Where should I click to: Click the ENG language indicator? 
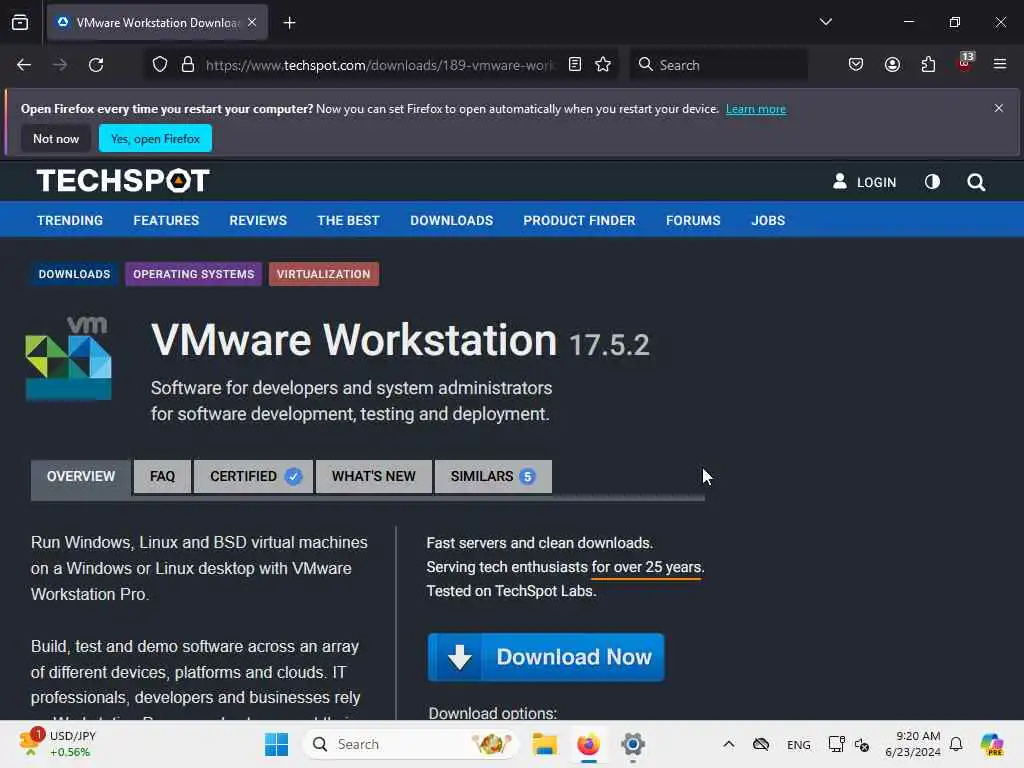coord(799,744)
